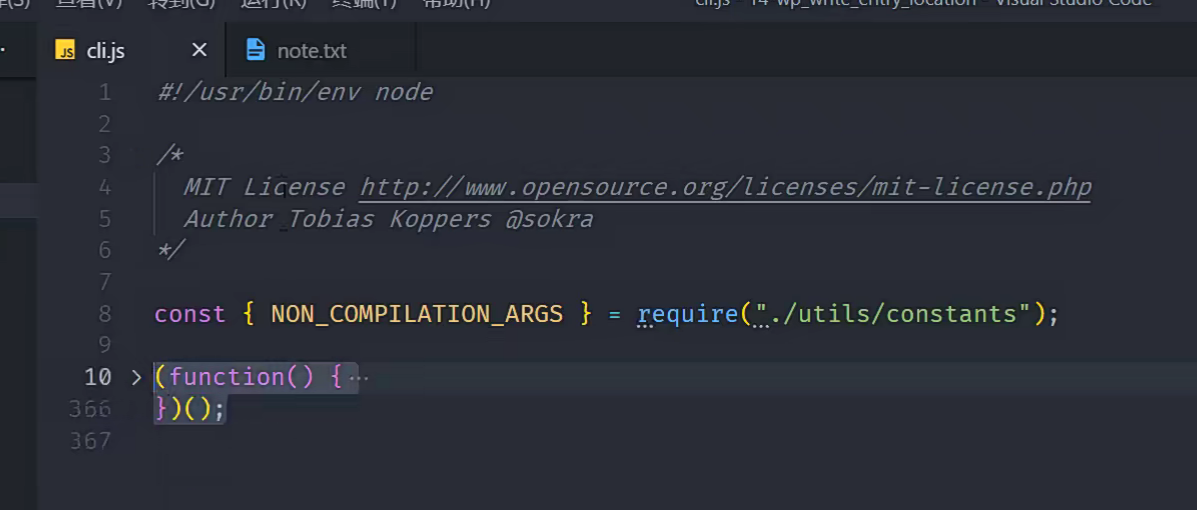The height and width of the screenshot is (510, 1197).
Task: Place cursor on NON_COMPILATION_ARGS identifier
Action: pyautogui.click(x=417, y=314)
